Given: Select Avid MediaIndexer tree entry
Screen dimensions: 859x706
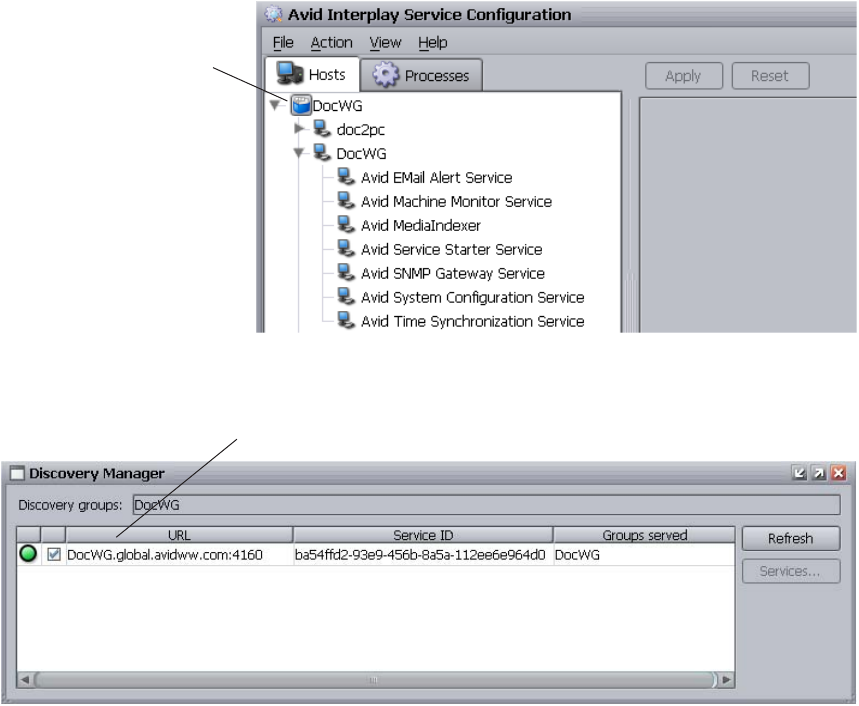Looking at the screenshot, I should [421, 226].
